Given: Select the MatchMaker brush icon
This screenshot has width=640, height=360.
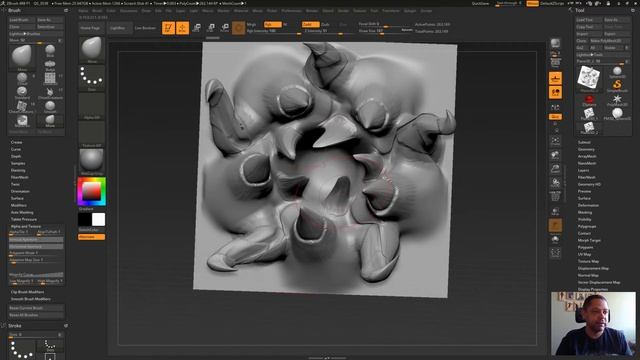Looking at the screenshot, I should pos(22,121).
